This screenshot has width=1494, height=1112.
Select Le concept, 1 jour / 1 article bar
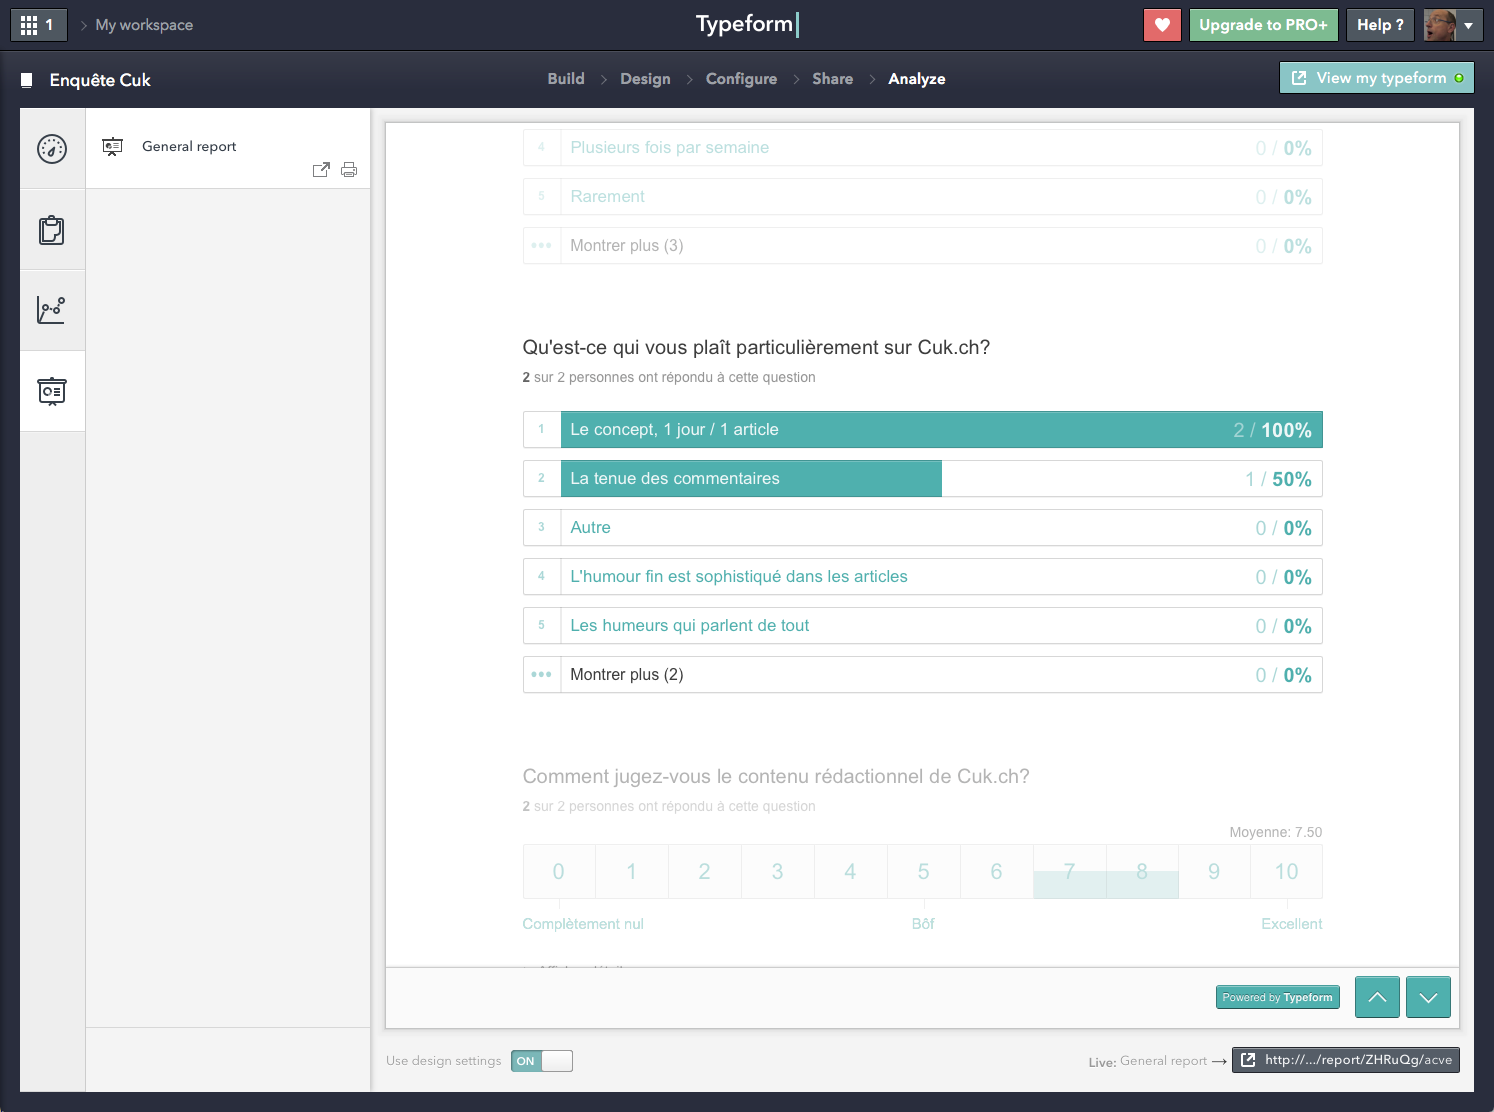(922, 430)
